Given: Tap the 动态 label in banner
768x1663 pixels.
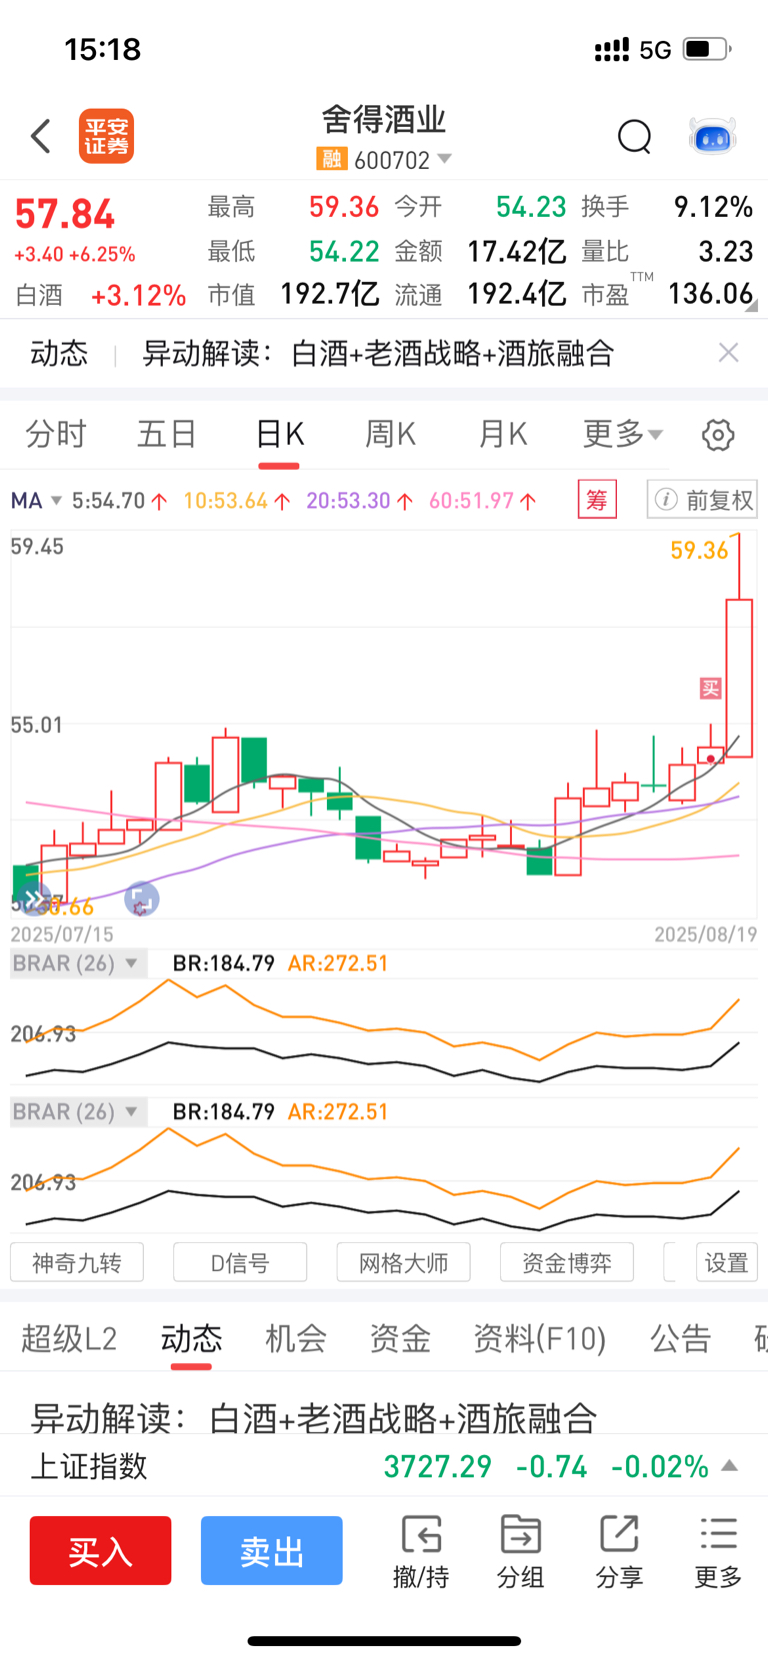Looking at the screenshot, I should pyautogui.click(x=59, y=353).
